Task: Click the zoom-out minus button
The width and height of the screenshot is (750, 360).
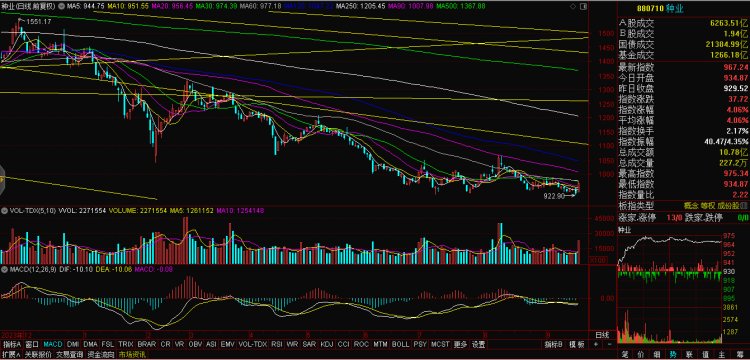Action: 609,344
